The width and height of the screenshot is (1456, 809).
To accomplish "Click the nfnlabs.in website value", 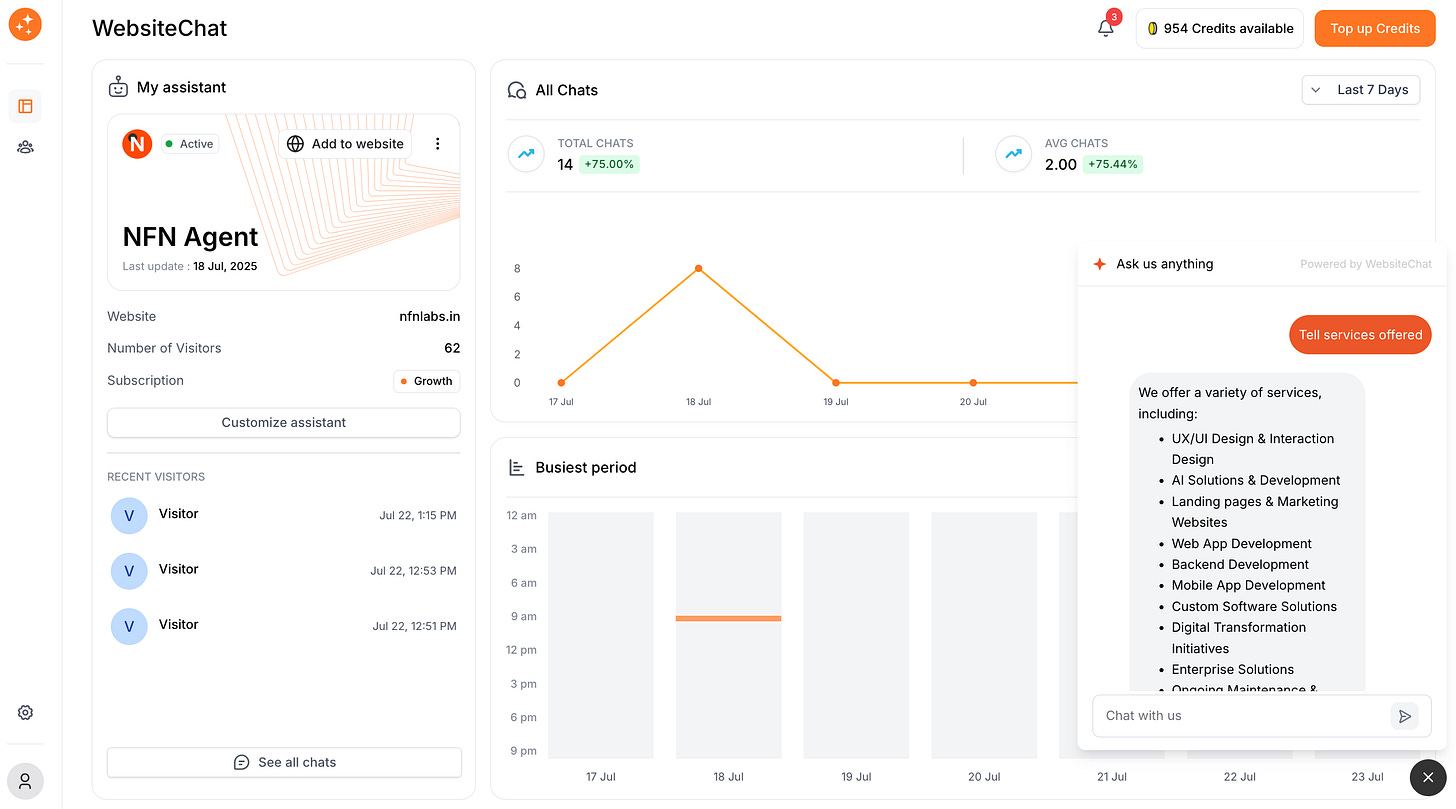I will click(430, 316).
